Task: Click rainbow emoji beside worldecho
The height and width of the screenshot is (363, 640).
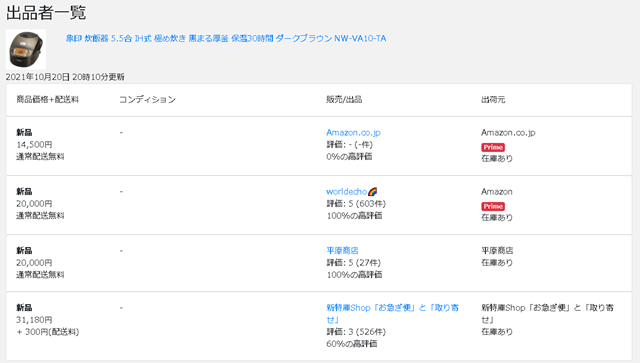Action: point(372,192)
